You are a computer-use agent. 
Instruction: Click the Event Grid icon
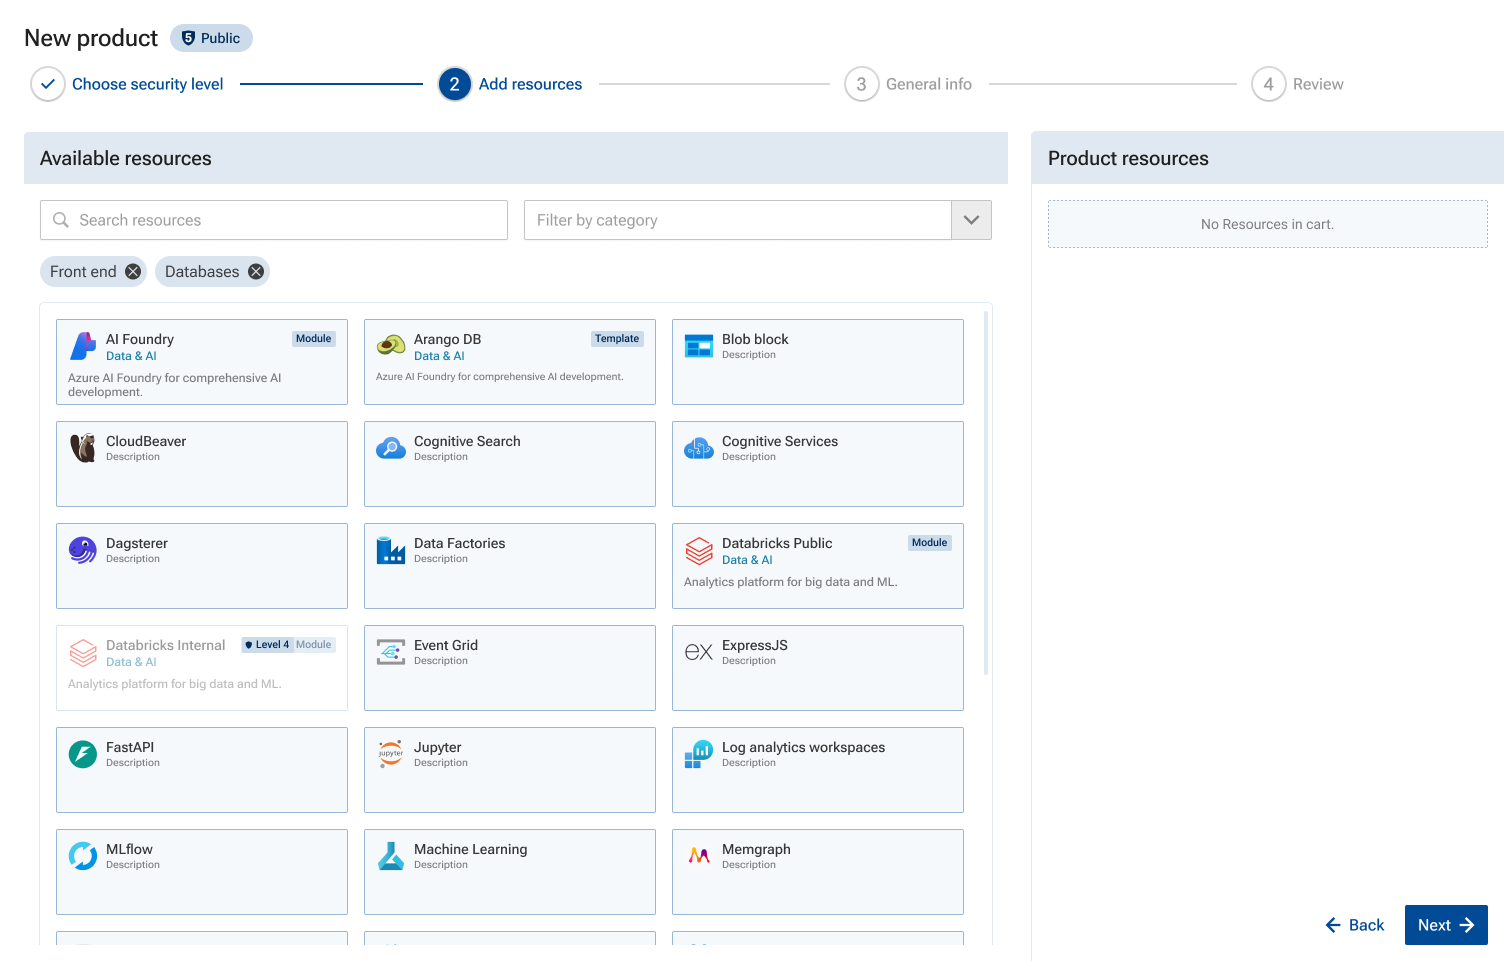(391, 652)
